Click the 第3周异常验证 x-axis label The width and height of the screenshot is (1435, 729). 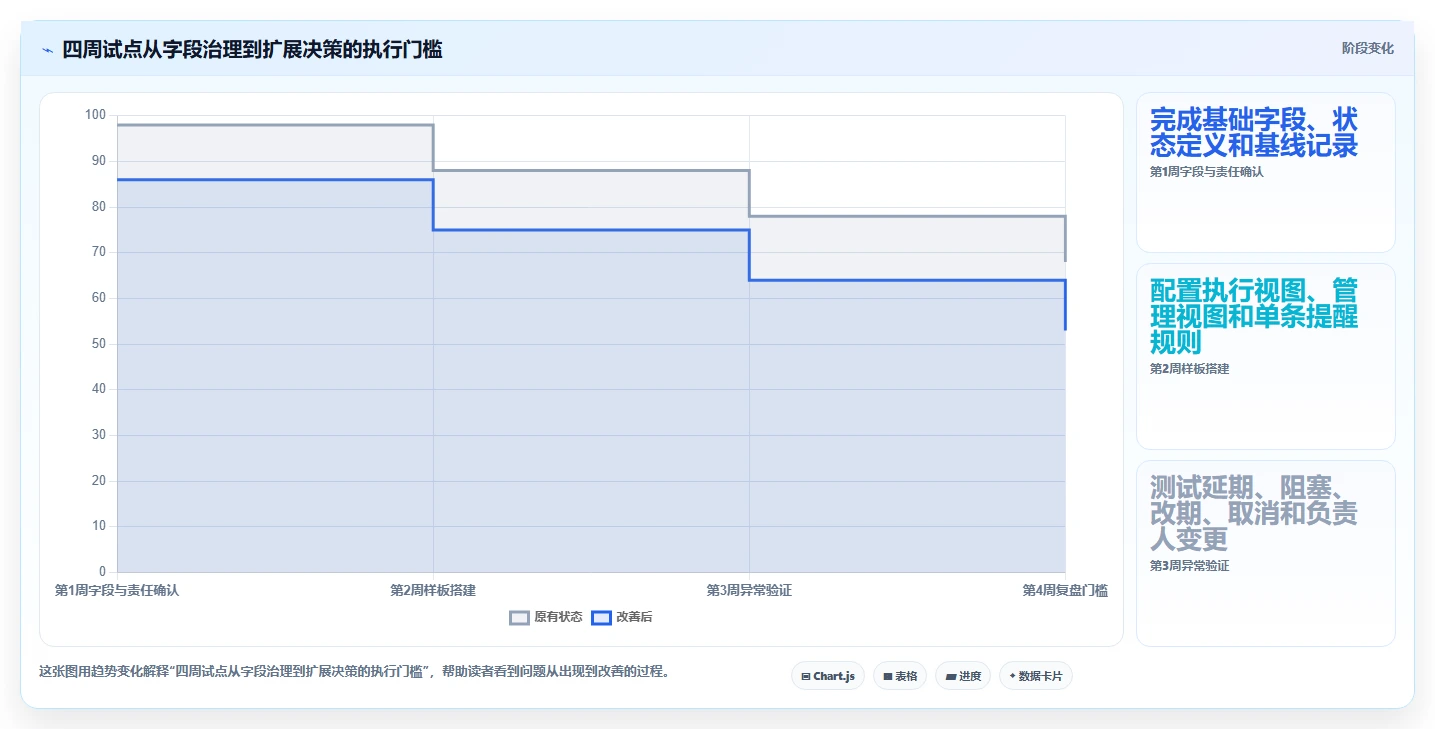click(749, 591)
